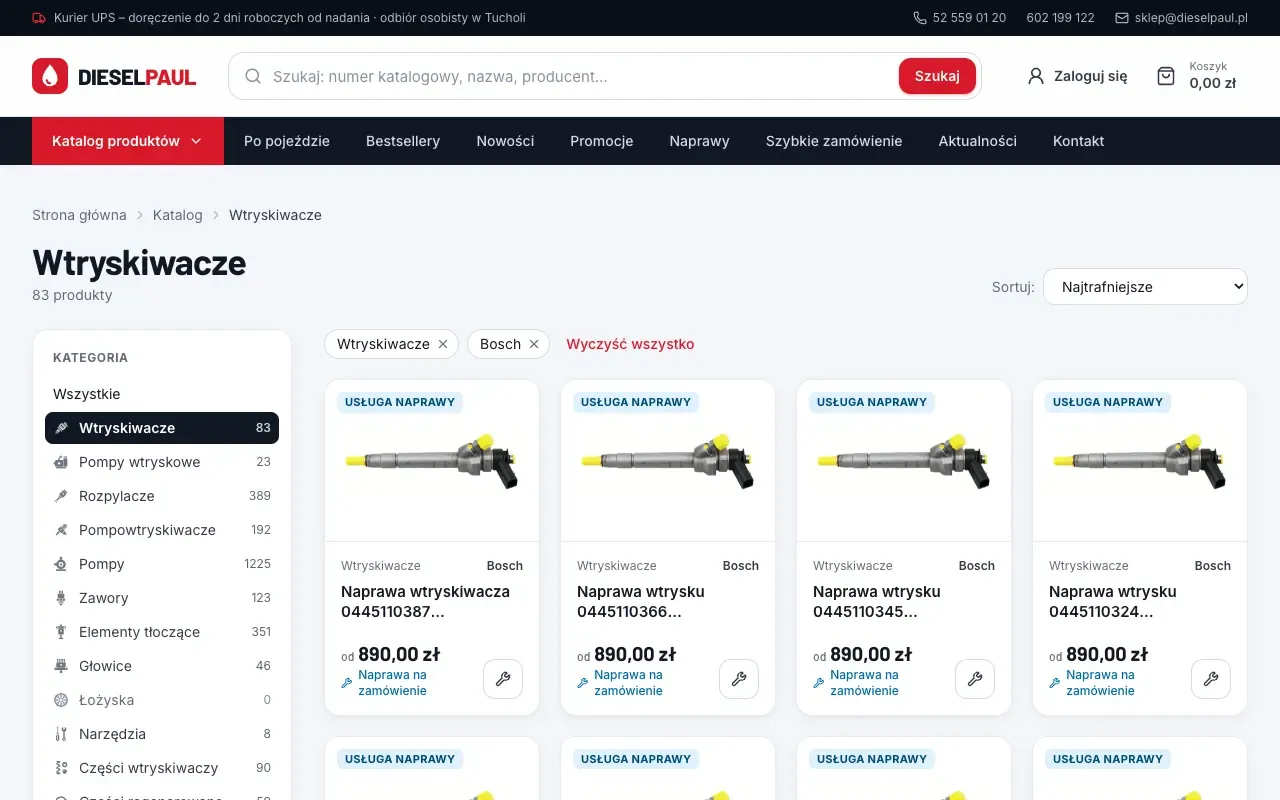
Task: Click wrench button on Naprawa wtrysku 0445110366 card
Action: (x=739, y=679)
